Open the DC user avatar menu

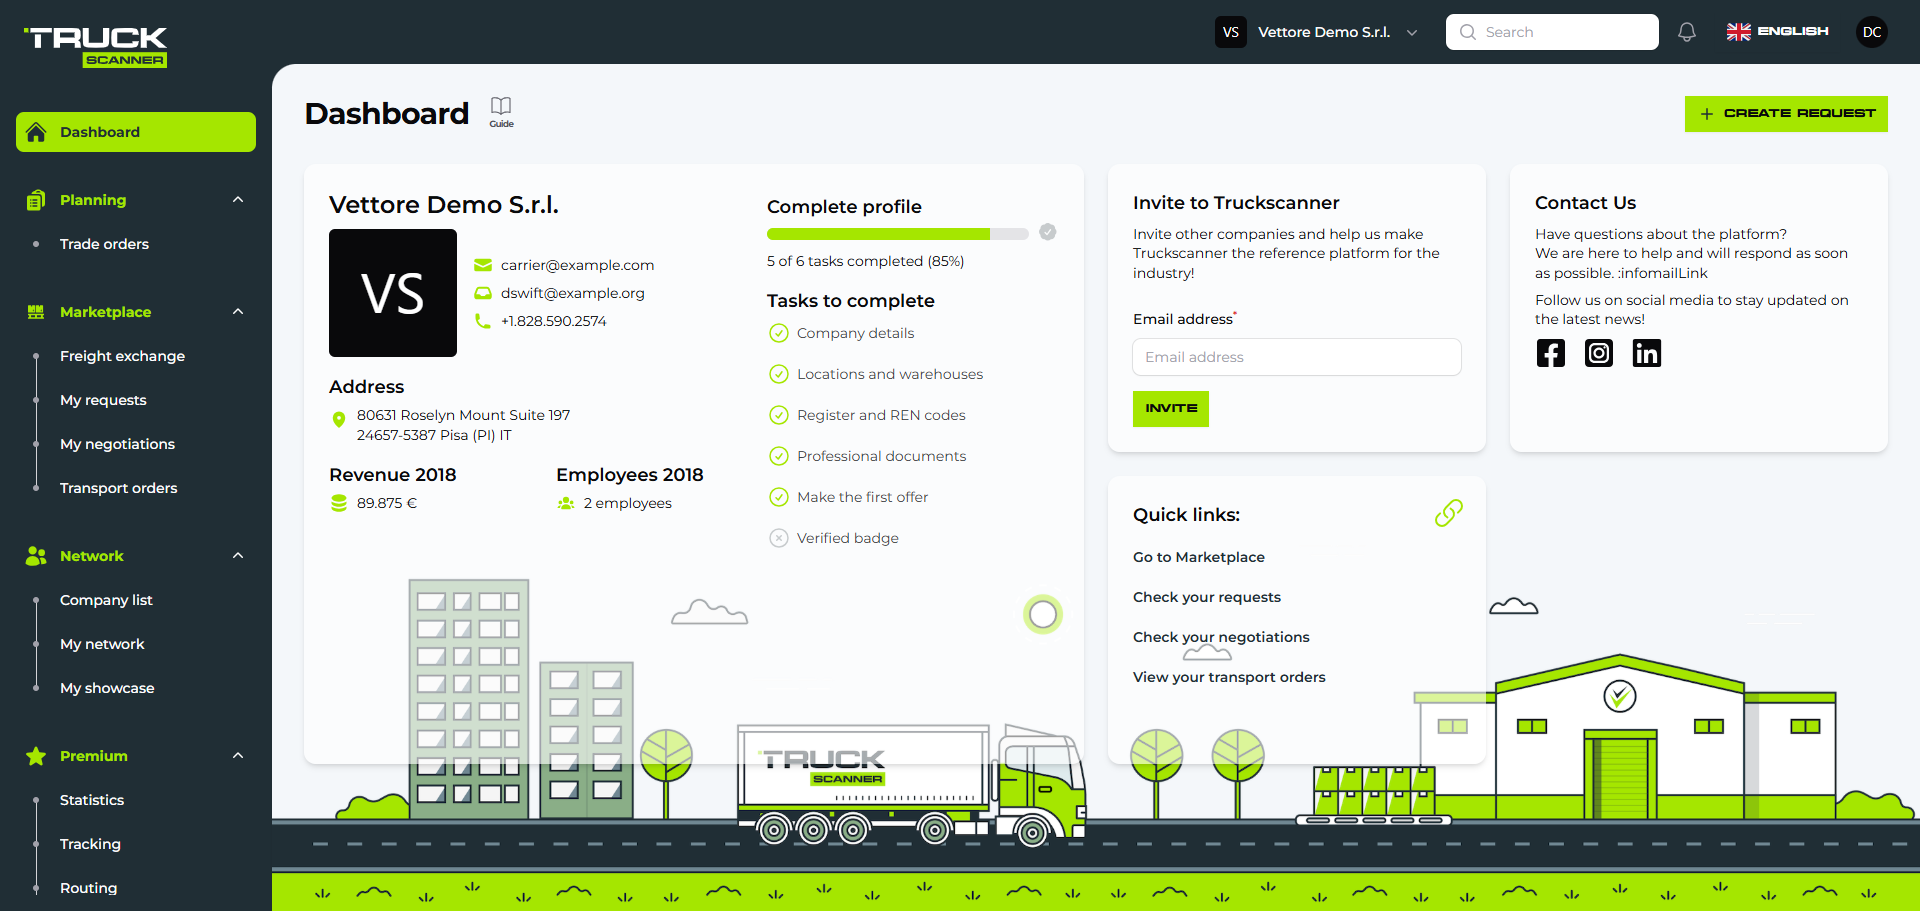click(1872, 31)
